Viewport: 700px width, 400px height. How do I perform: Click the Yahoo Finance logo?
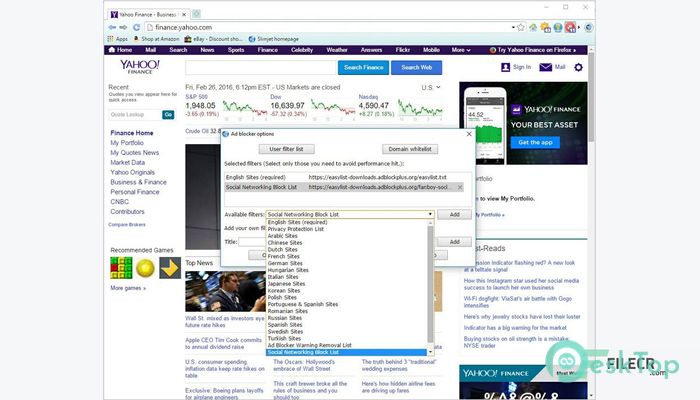[140, 67]
